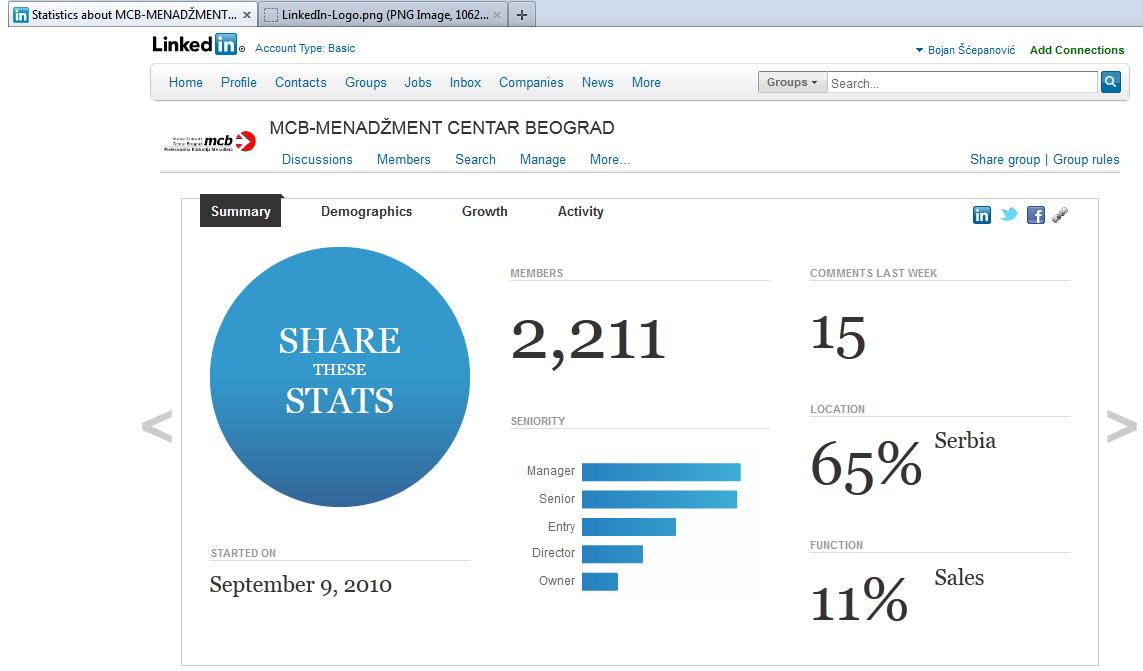The image size is (1143, 671).
Task: Go to Home in navigation bar
Action: (x=186, y=82)
